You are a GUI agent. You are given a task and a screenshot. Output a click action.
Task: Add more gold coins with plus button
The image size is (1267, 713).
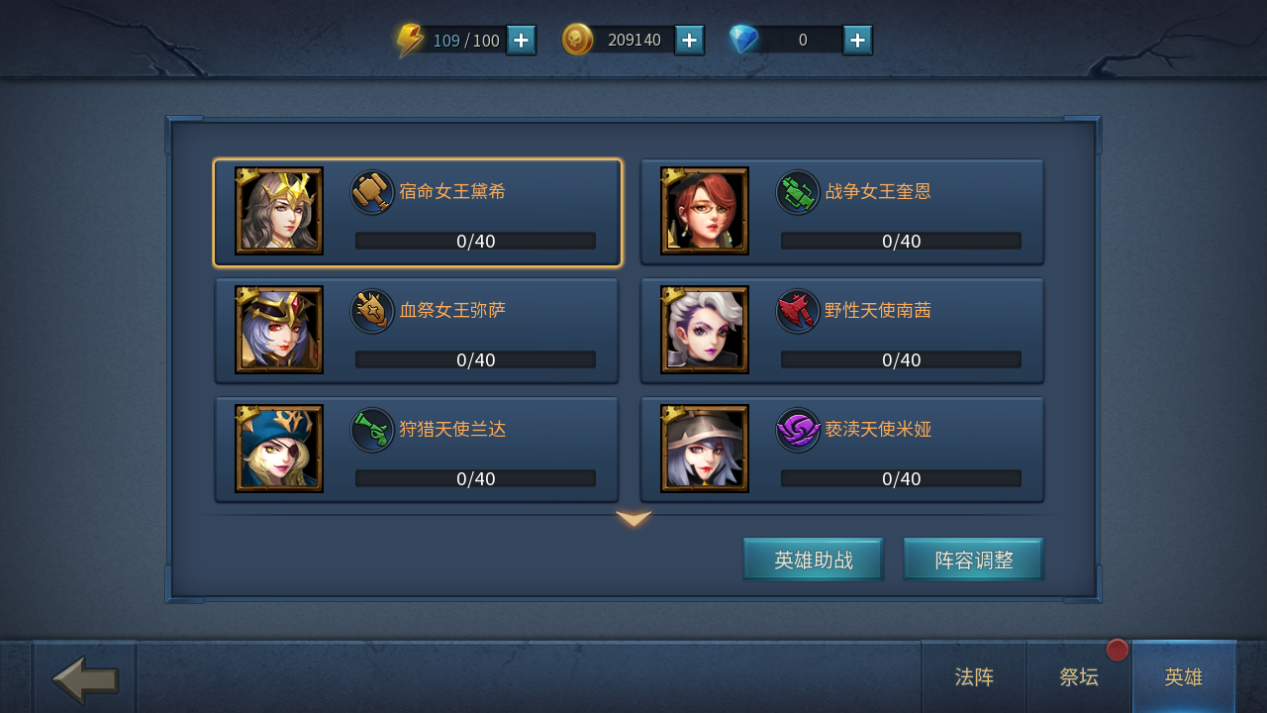[x=689, y=40]
